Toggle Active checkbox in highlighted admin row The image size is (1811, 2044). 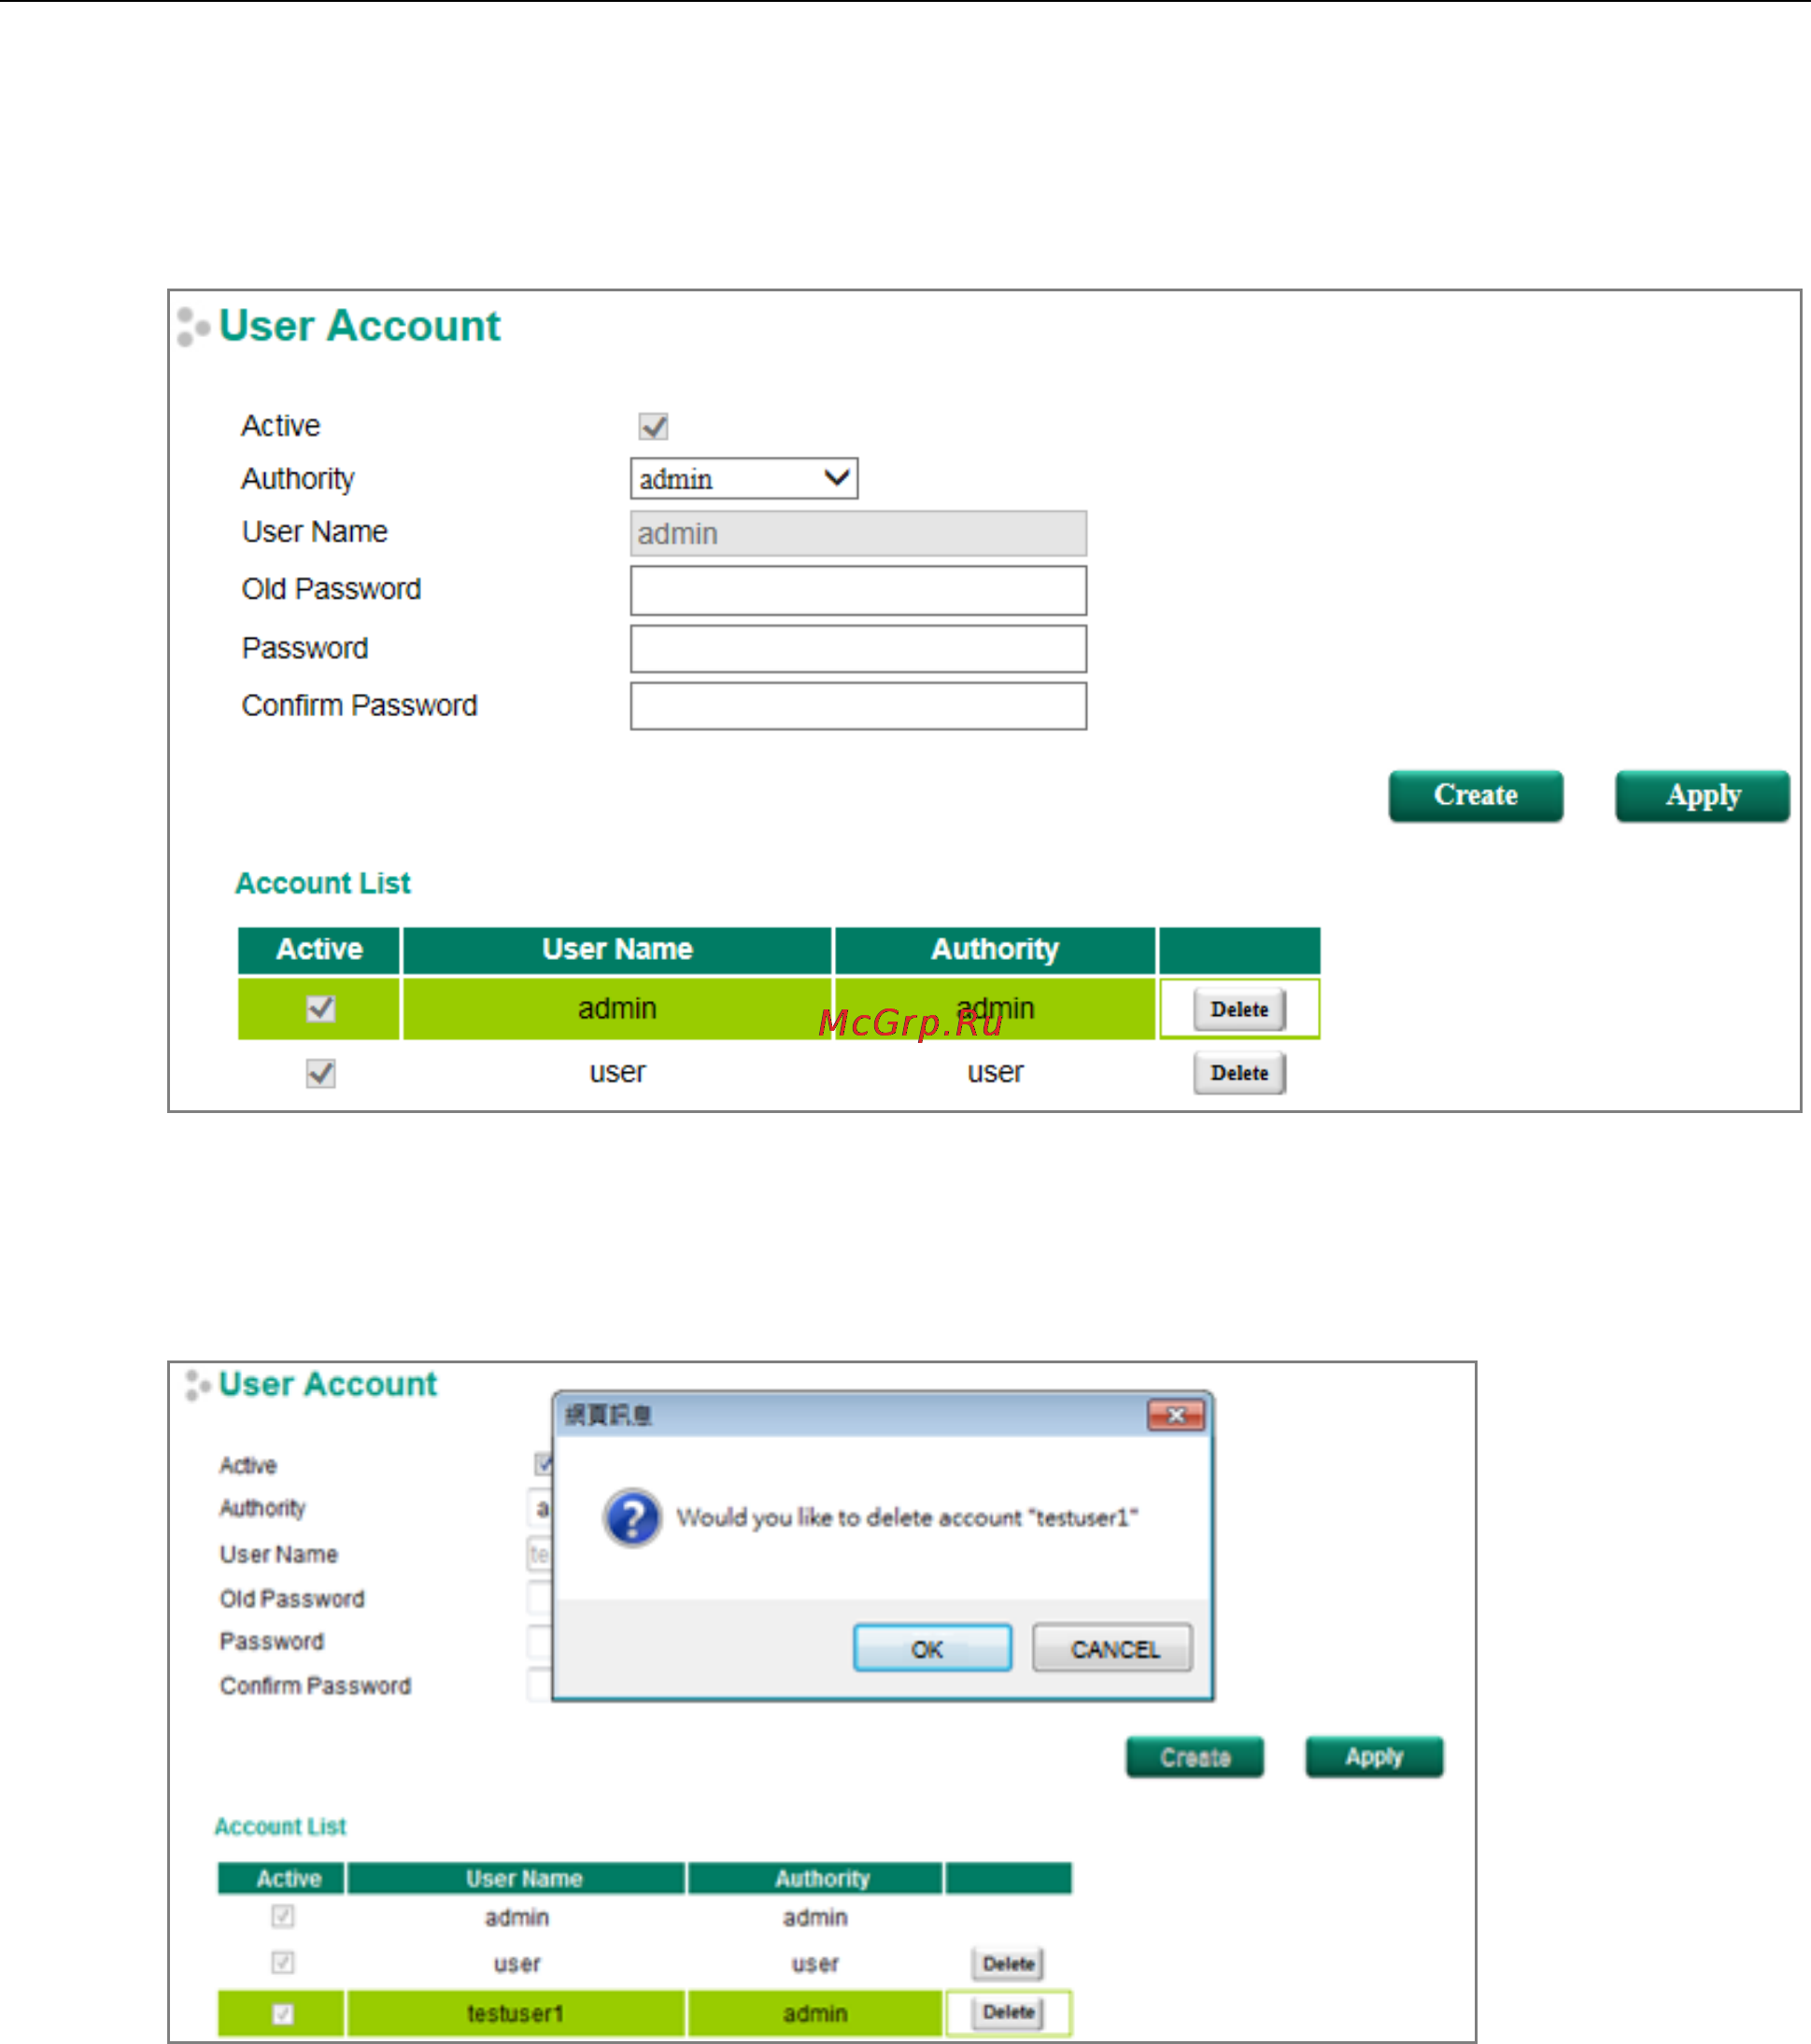coord(320,1009)
